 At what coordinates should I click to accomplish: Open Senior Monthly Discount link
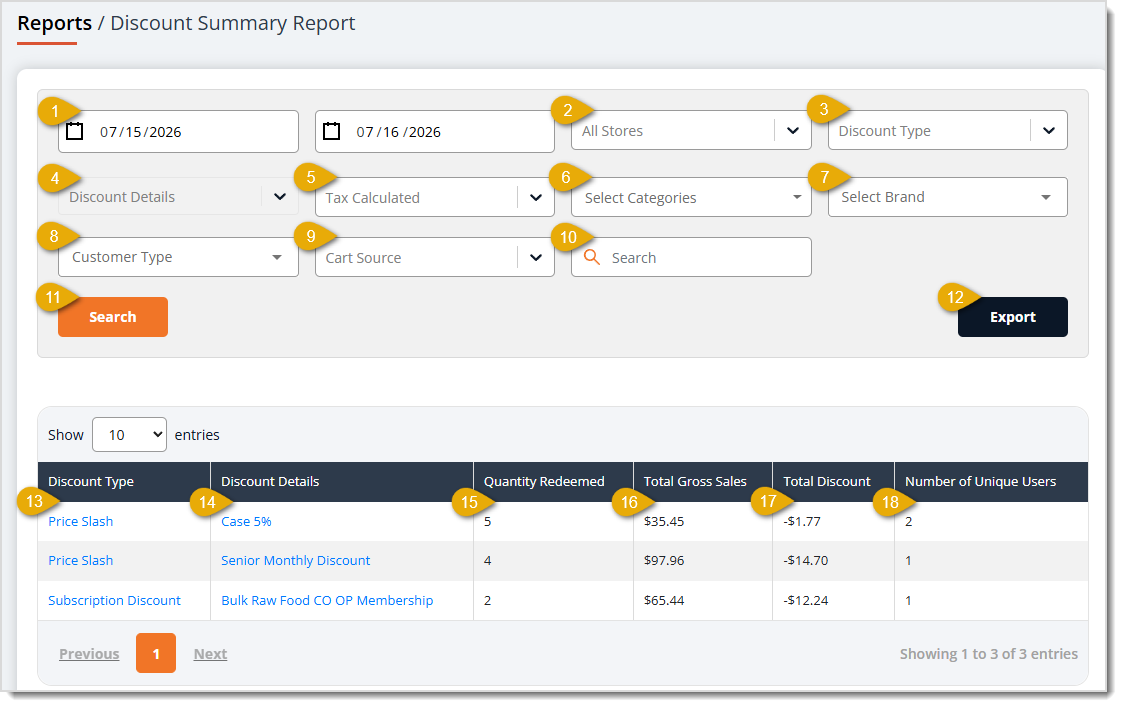[296, 560]
